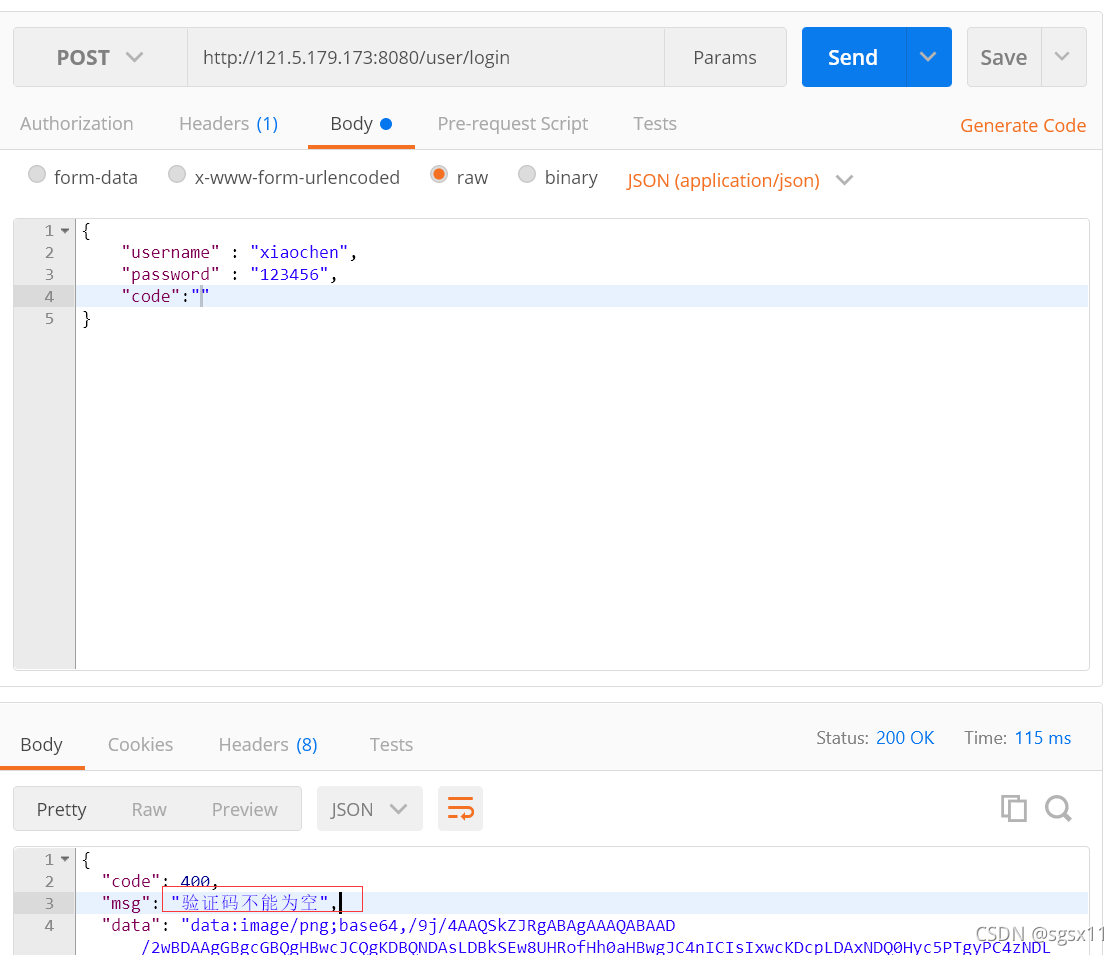The image size is (1119, 955).
Task: Open the response JSON format dropdown
Action: coord(370,809)
